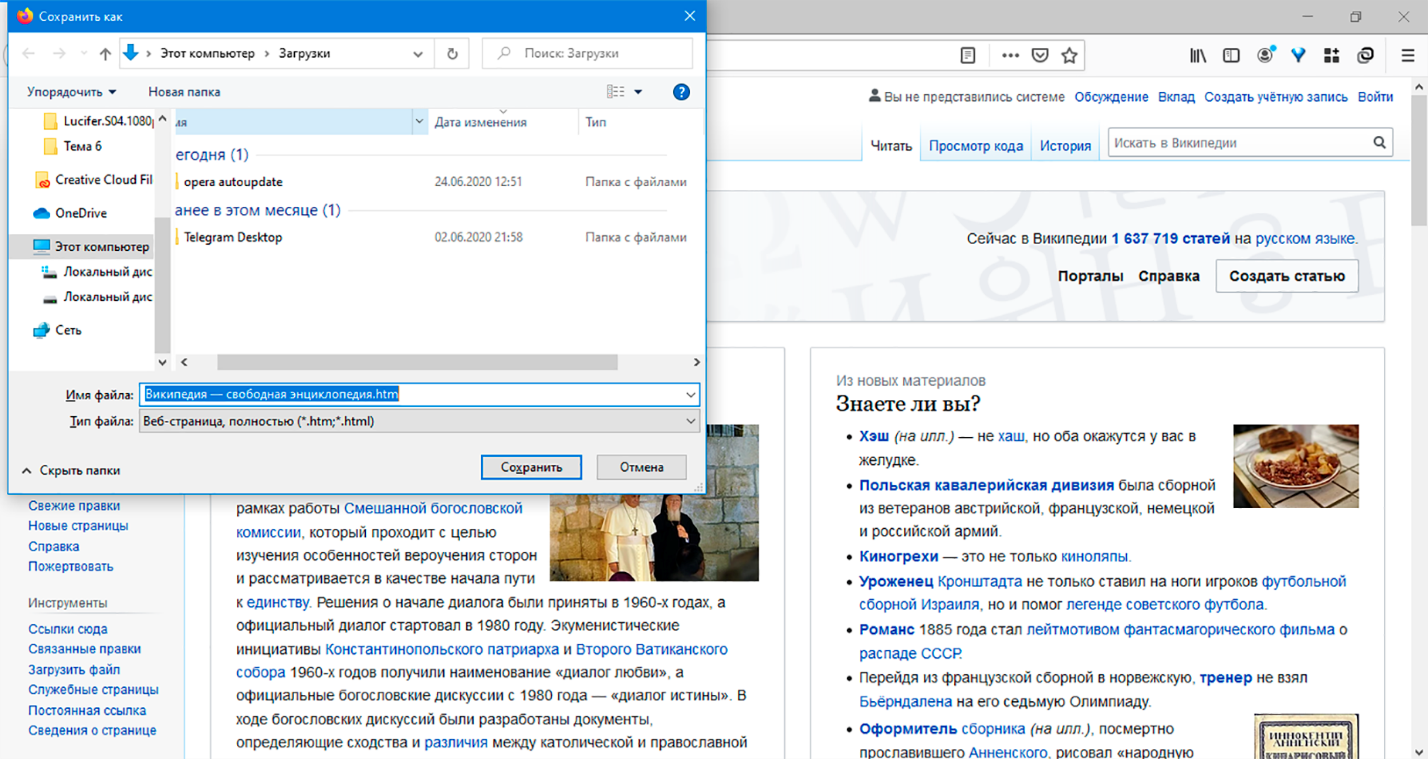Viewport: 1428px width, 759px height.
Task: Open view options dropdown arrow
Action: click(x=638, y=92)
